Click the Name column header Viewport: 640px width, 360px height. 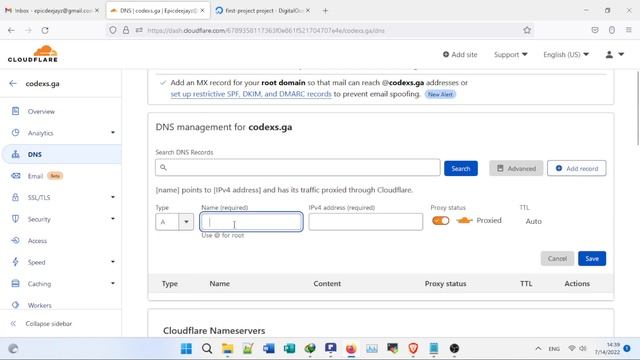(x=220, y=284)
